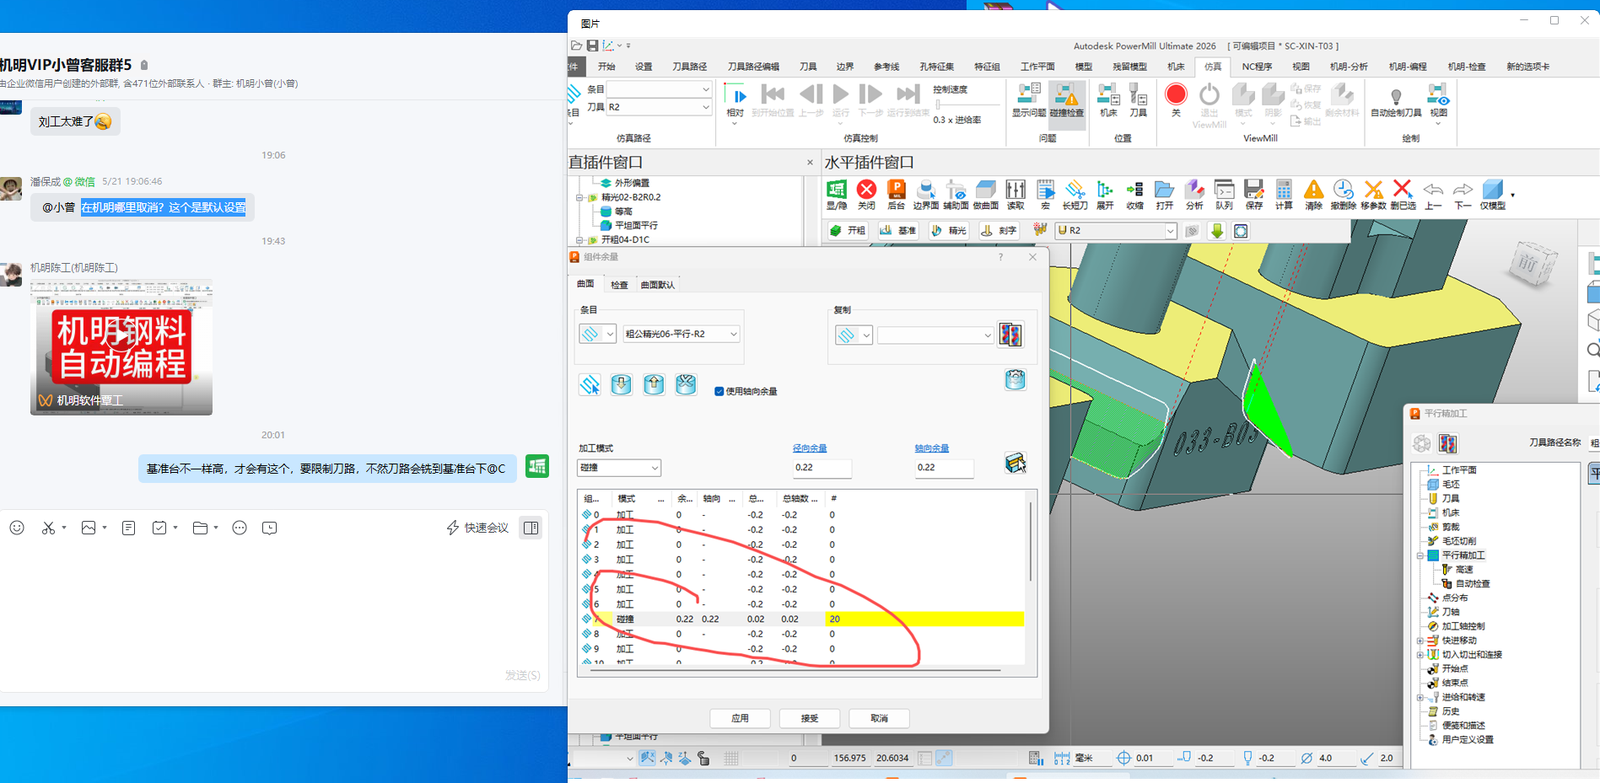Click the 径向余量 0.22 input field
The width and height of the screenshot is (1600, 783).
[821, 467]
